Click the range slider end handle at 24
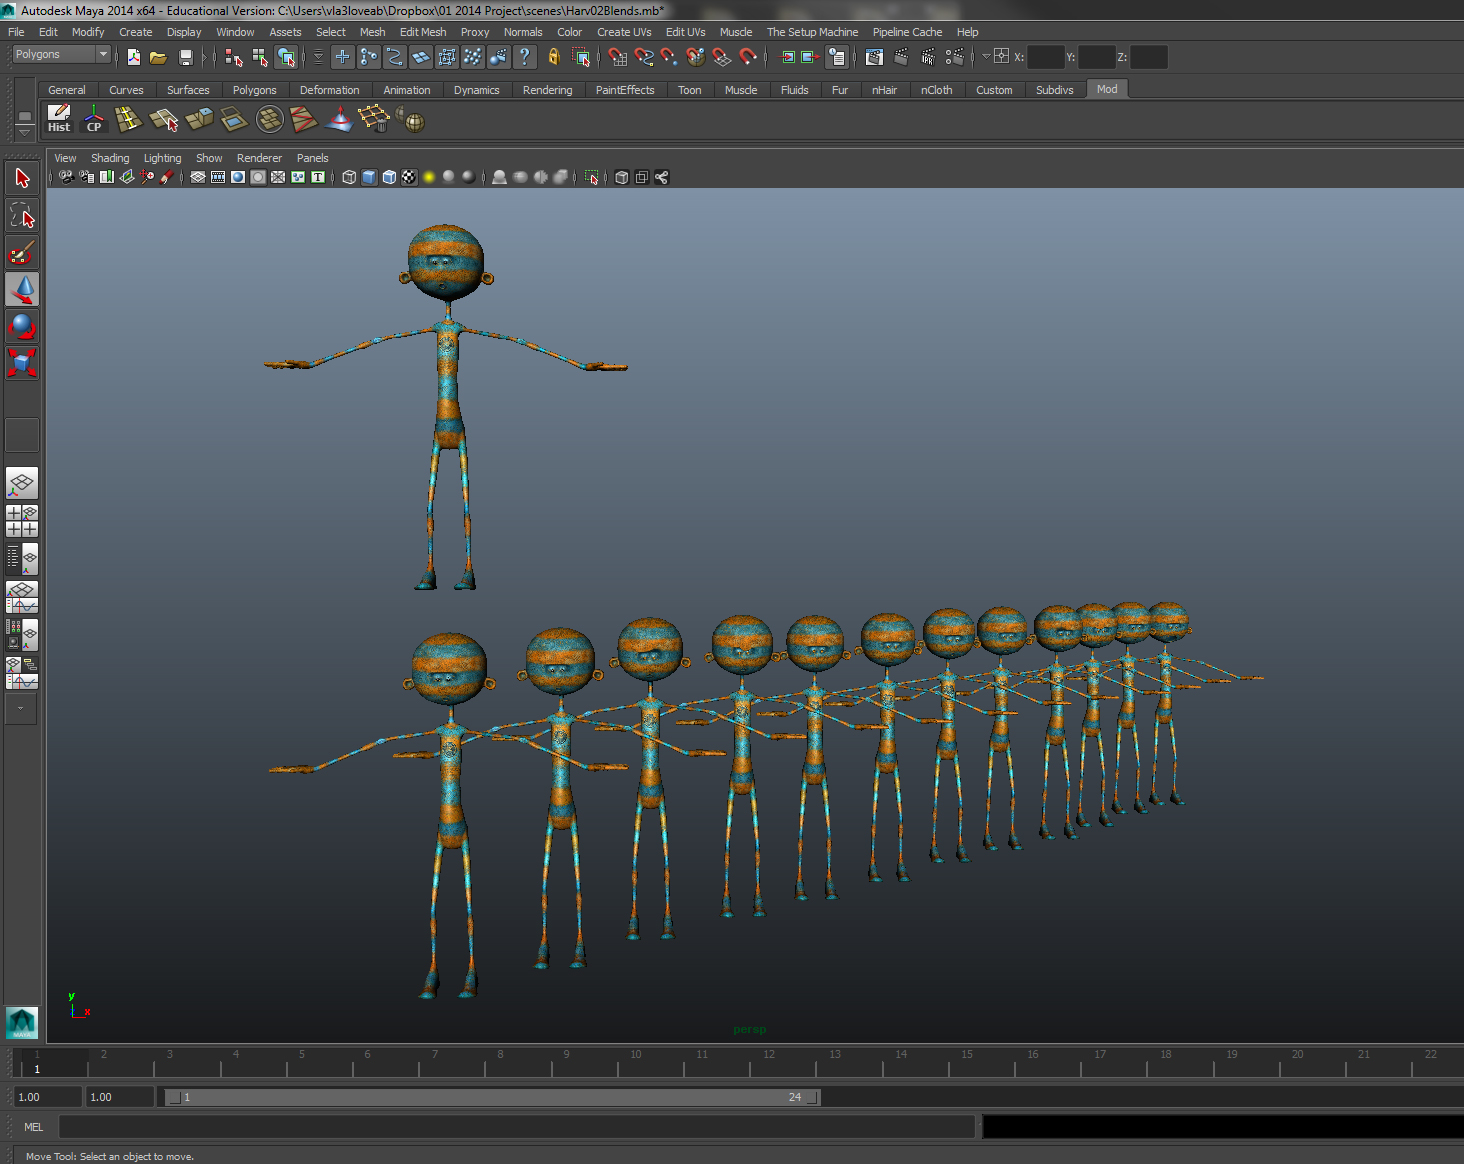 pos(812,1097)
